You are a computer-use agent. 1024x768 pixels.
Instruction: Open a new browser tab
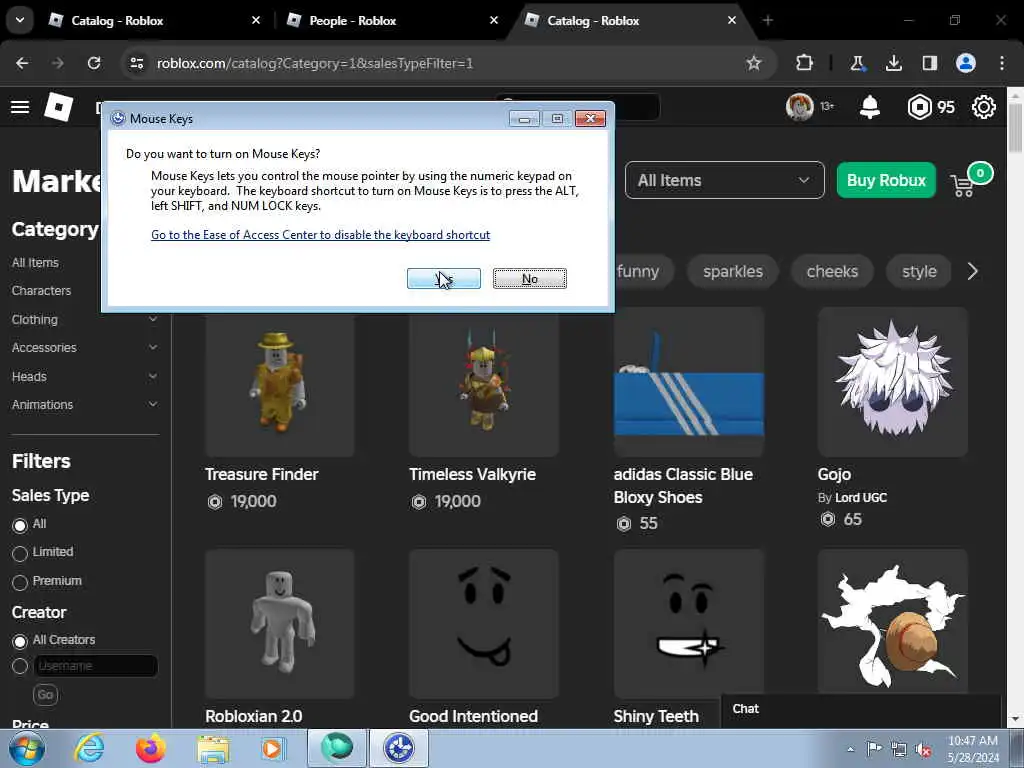(768, 20)
